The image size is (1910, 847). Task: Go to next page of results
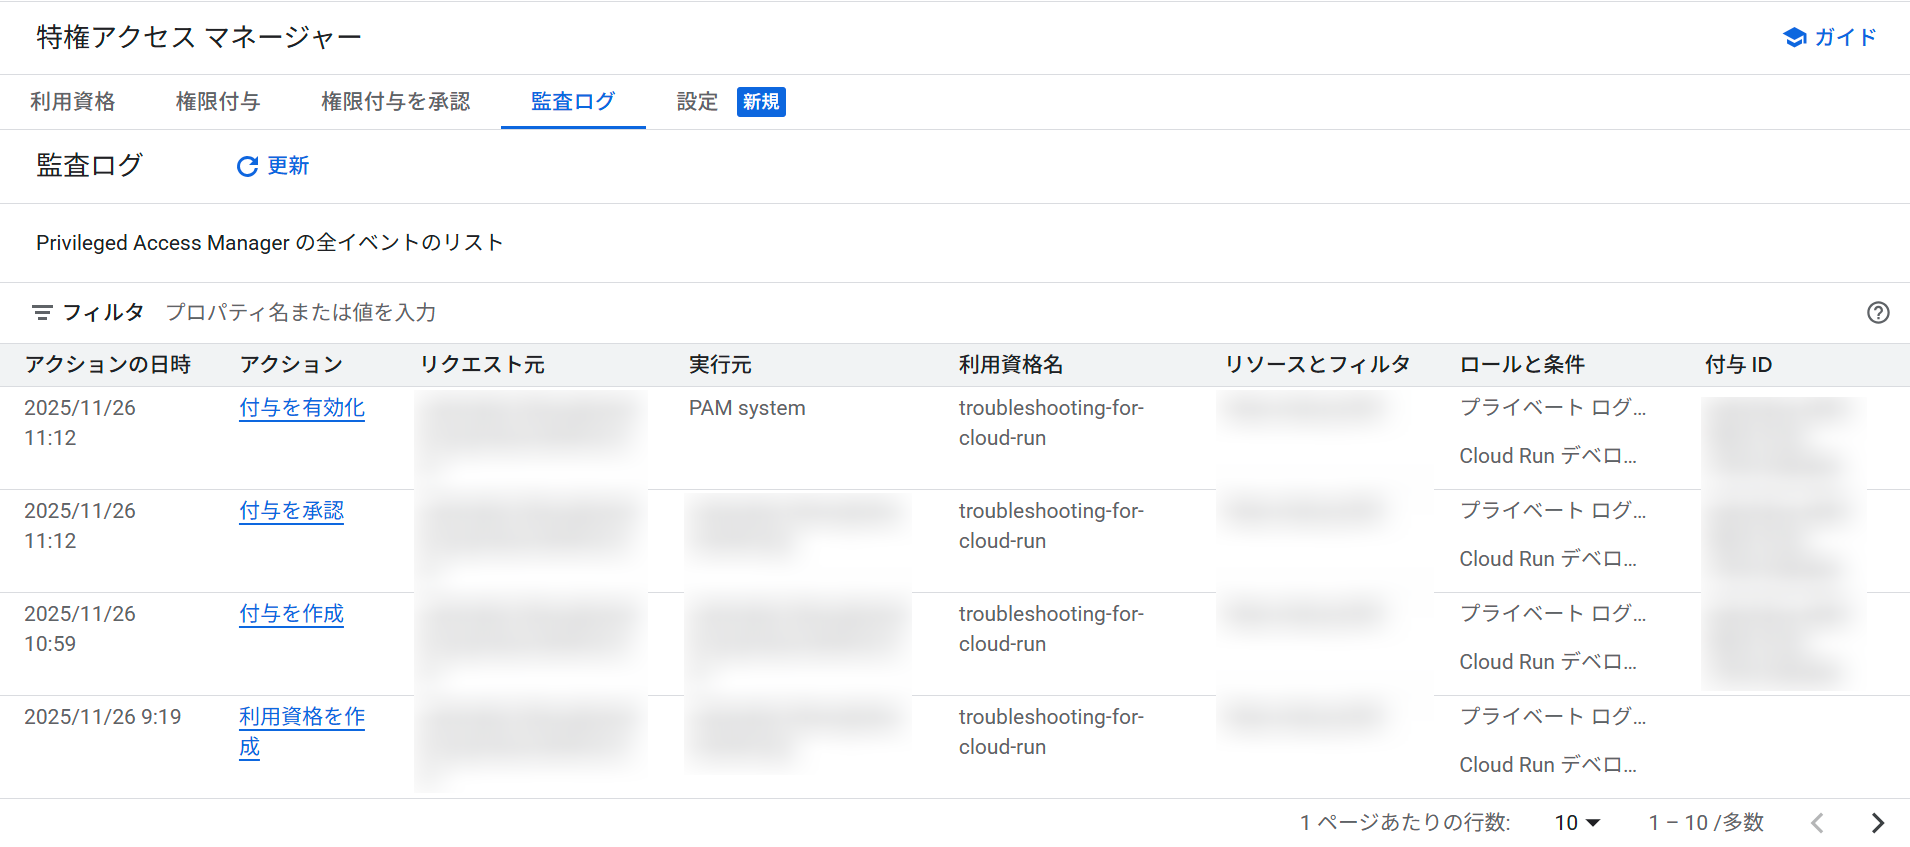point(1877,823)
